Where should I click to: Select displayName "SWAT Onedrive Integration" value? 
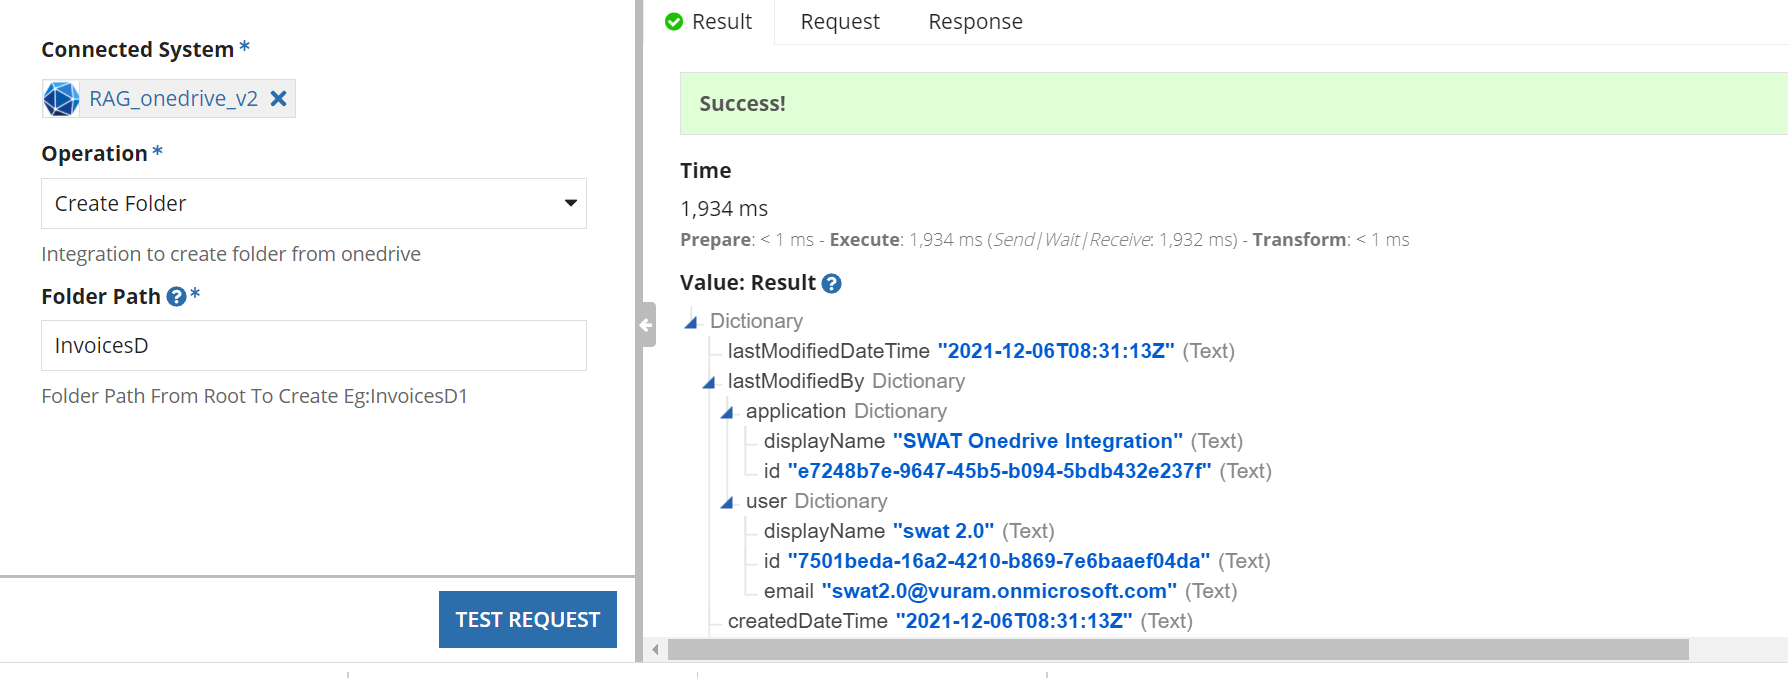coord(1038,441)
